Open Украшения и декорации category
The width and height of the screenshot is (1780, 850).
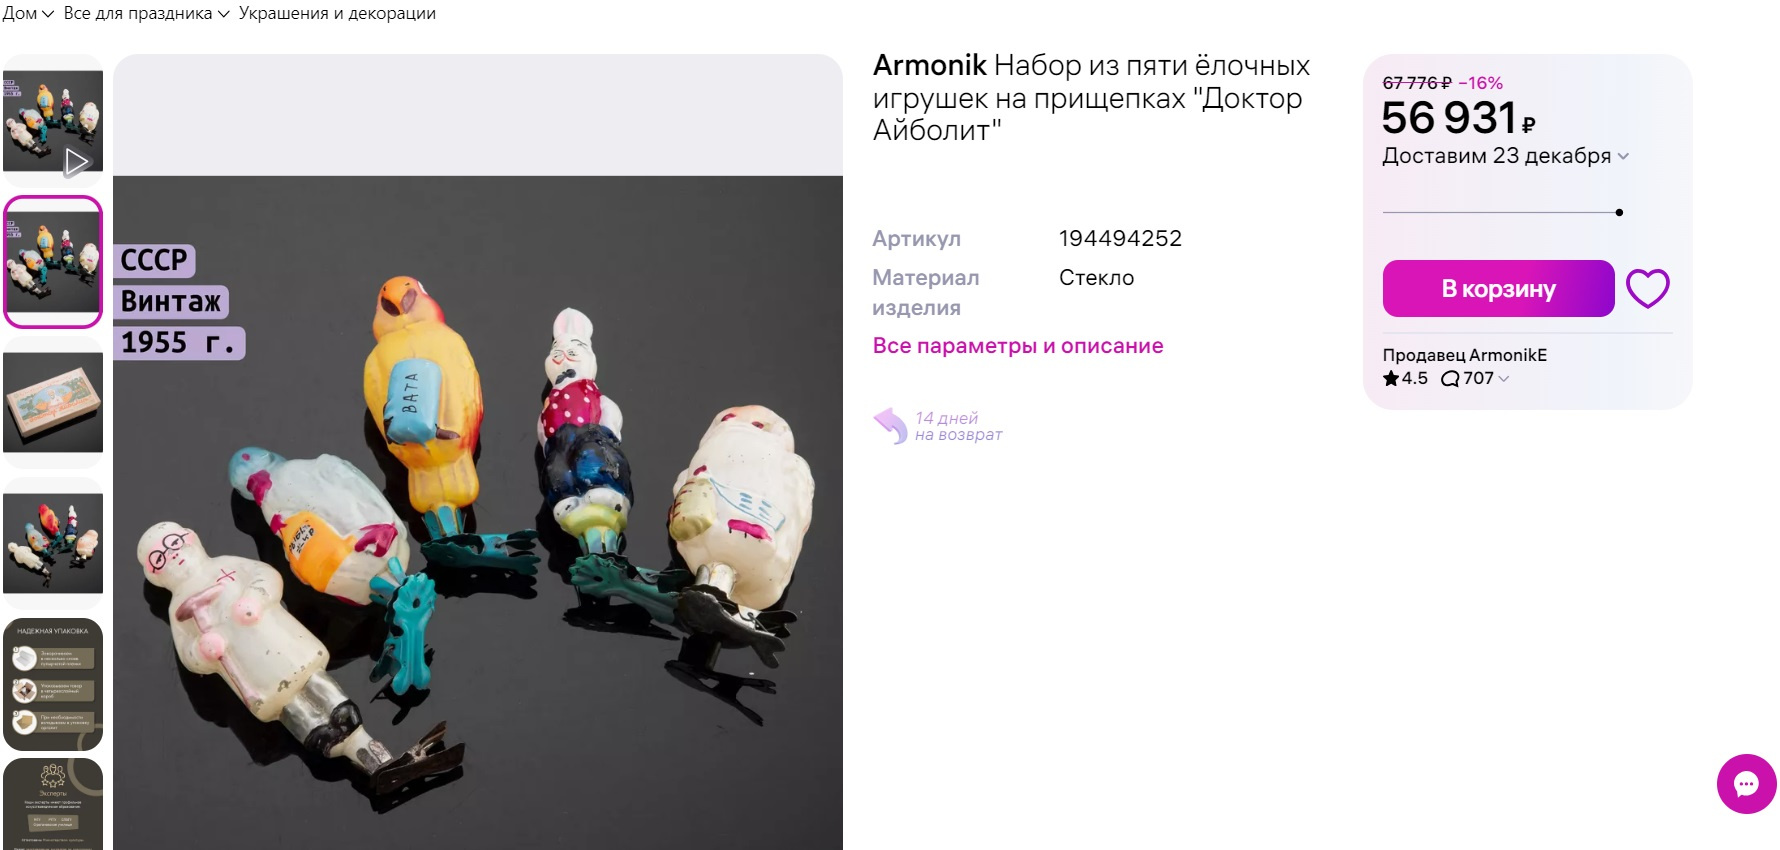coord(337,13)
